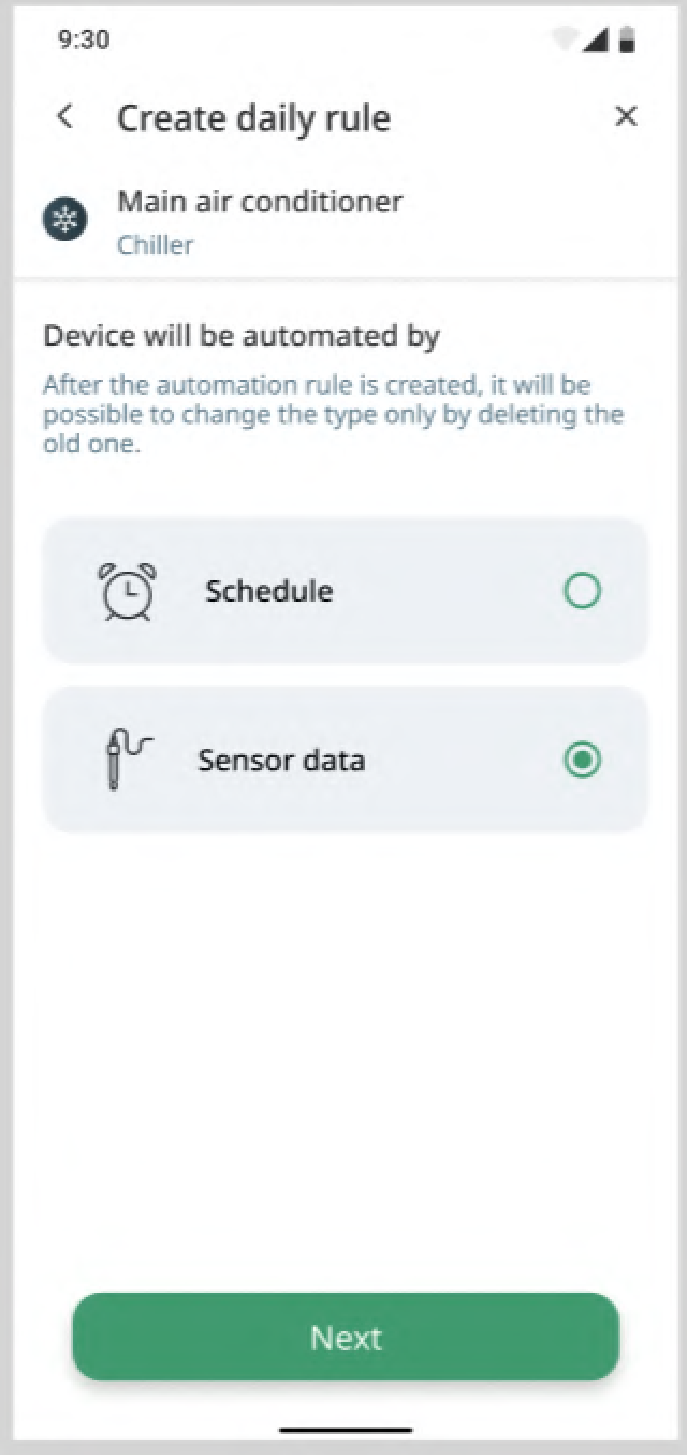This screenshot has height=1455, width=687.
Task: Tap the Sensor data option label
Action: click(x=281, y=760)
